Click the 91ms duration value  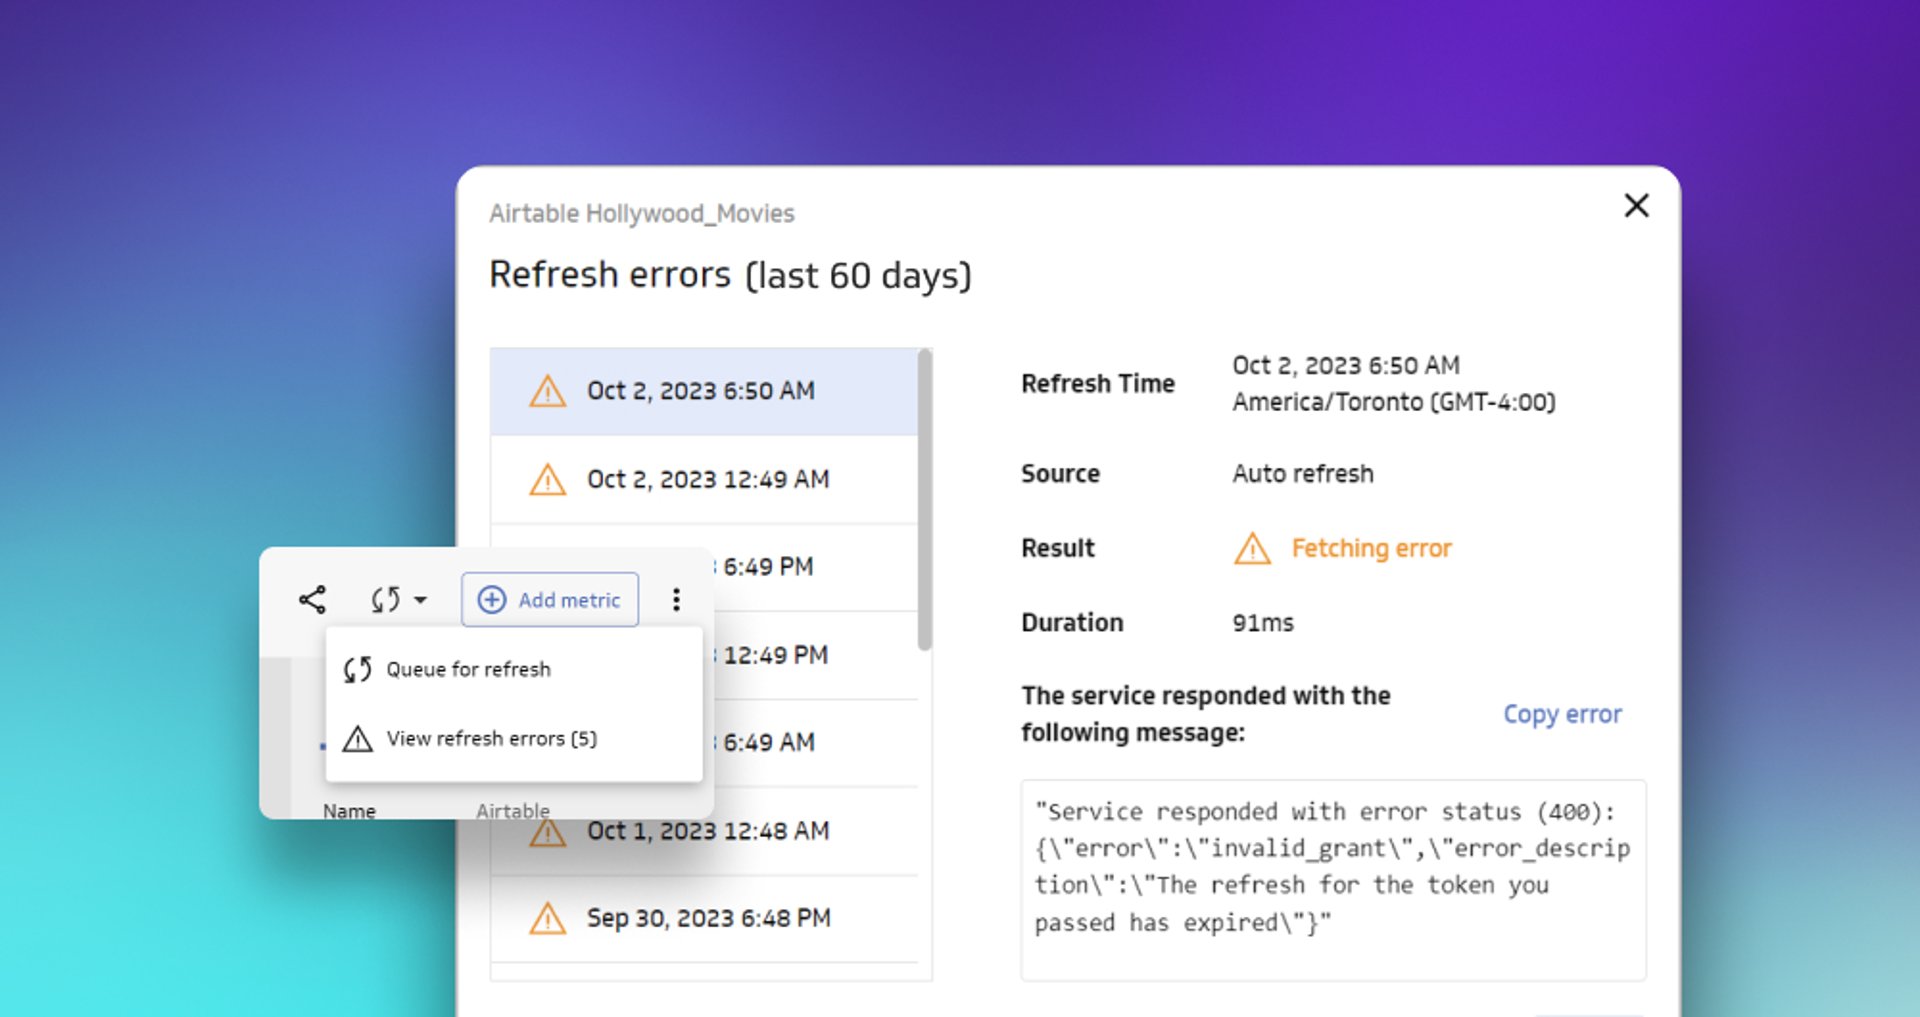coord(1262,623)
